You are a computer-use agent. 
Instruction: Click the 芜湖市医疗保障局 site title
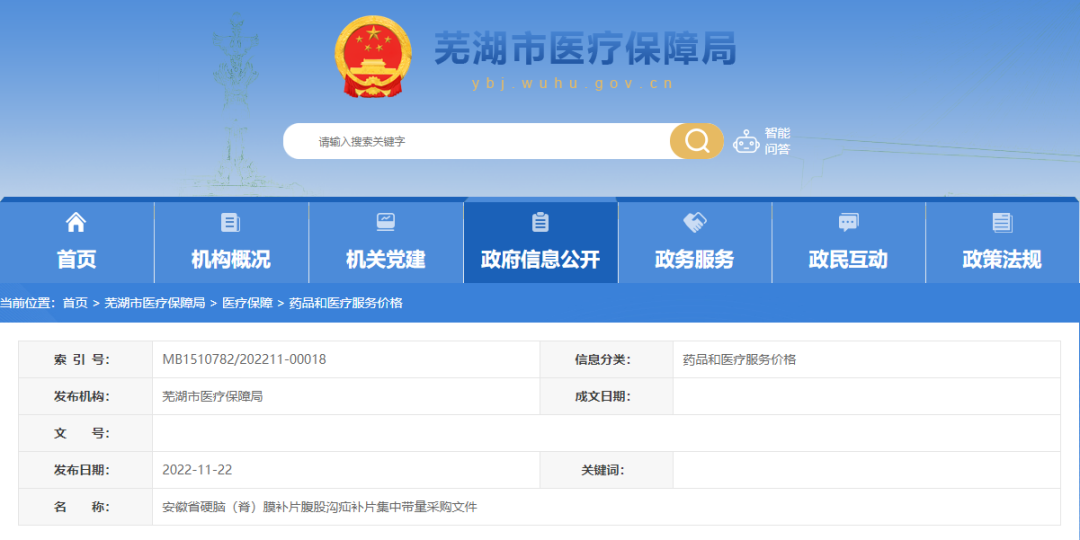tap(585, 48)
